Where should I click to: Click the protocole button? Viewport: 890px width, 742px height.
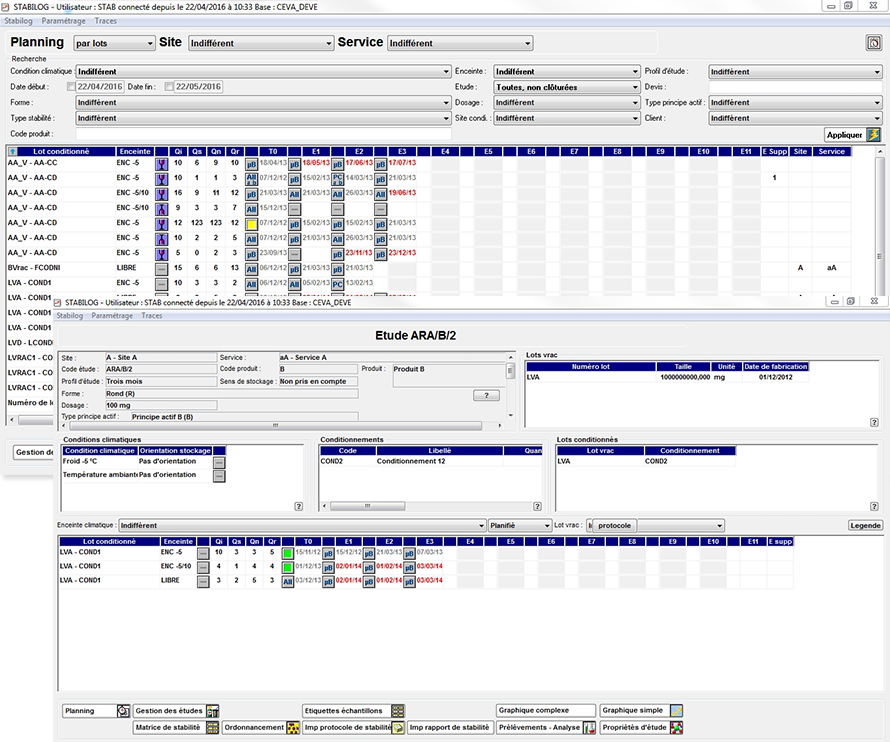pos(614,526)
